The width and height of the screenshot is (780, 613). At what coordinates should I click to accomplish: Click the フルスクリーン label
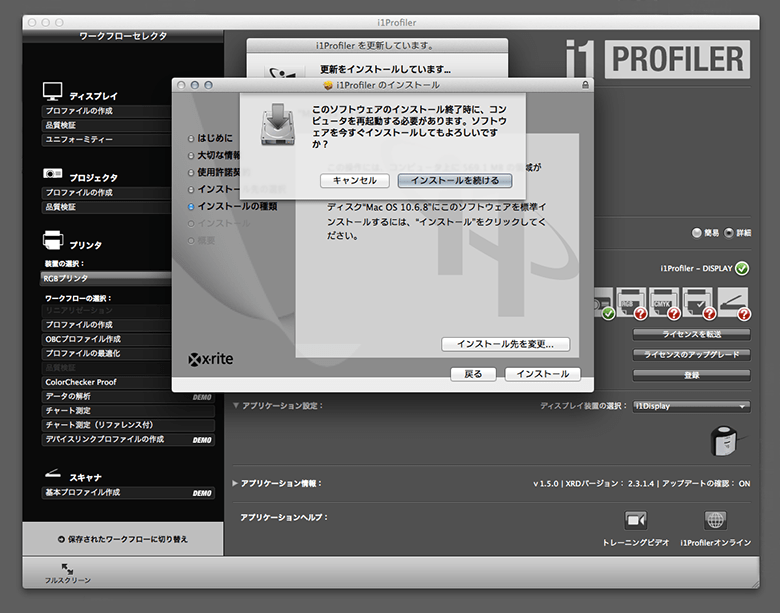pos(68,580)
